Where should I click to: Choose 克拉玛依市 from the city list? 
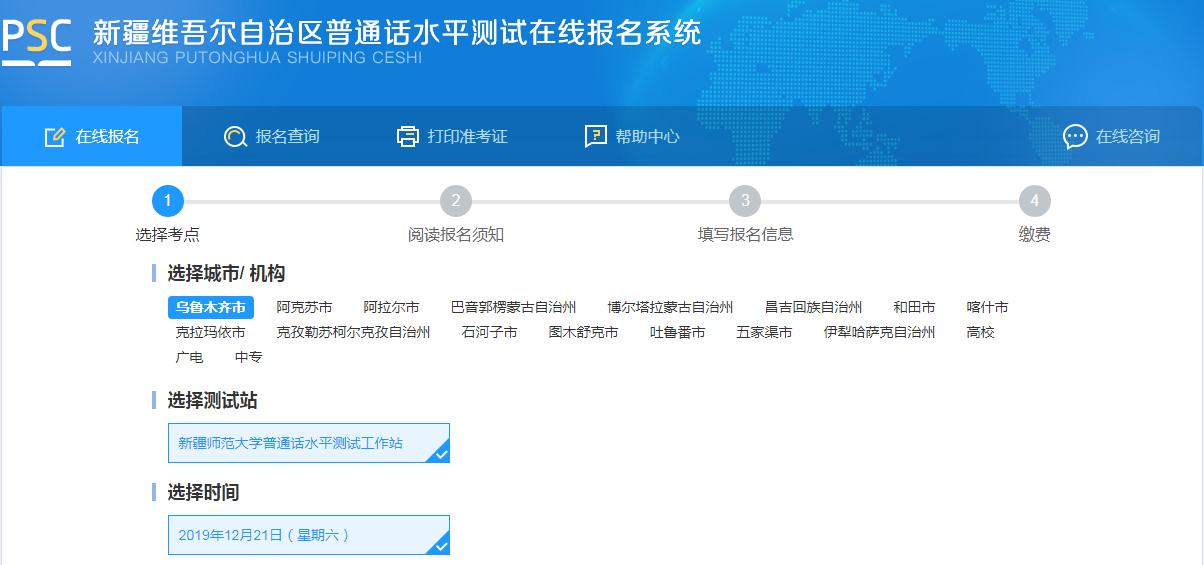click(x=210, y=332)
